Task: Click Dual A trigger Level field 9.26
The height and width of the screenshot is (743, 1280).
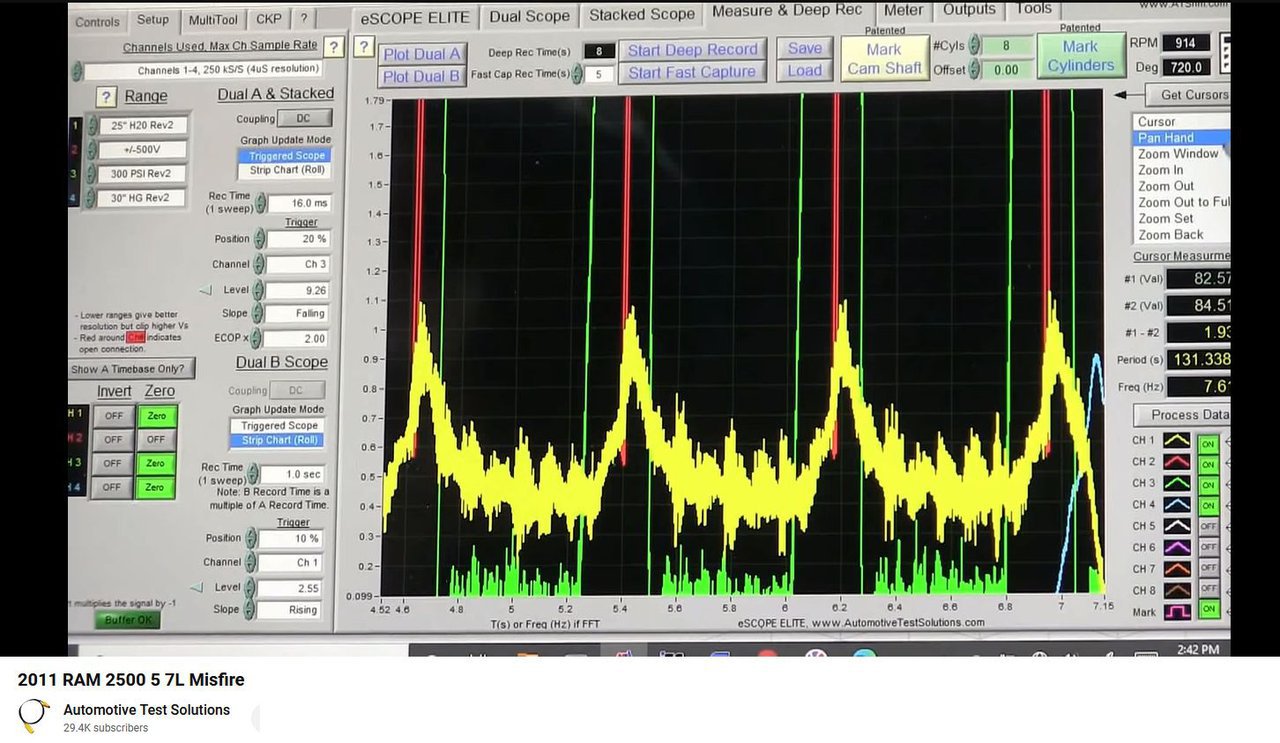Action: pos(298,290)
